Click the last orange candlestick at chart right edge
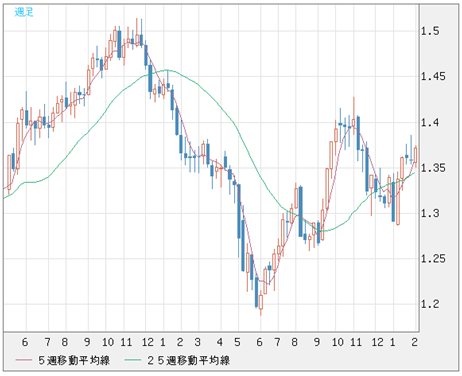This screenshot has height=376, width=462. click(416, 155)
